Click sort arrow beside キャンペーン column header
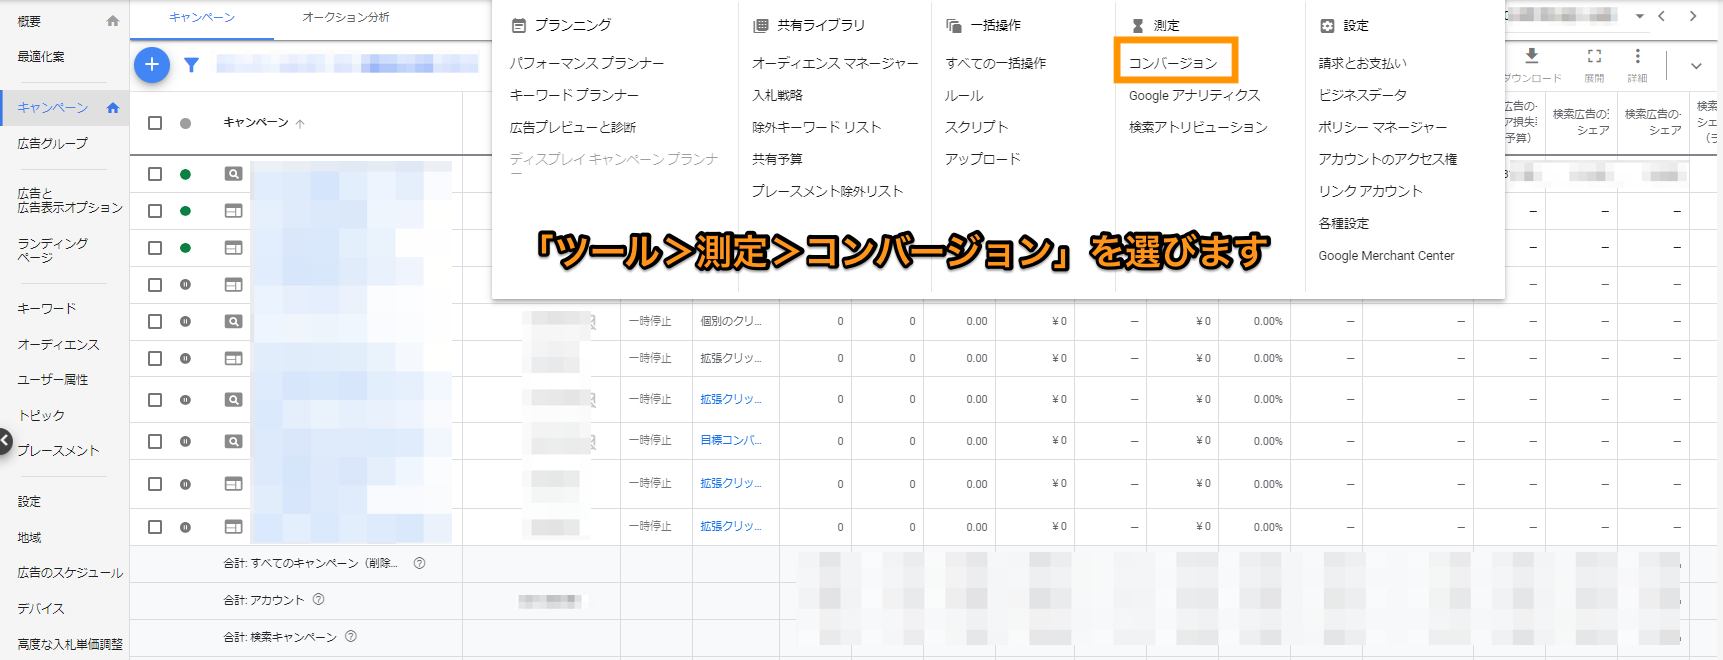Screen dimensions: 1723x660 coord(300,124)
